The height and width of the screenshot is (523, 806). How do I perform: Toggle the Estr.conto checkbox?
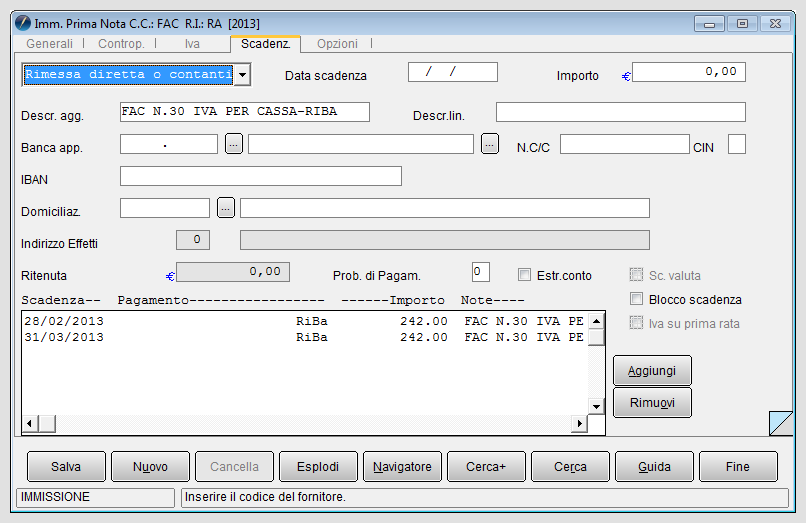[524, 275]
